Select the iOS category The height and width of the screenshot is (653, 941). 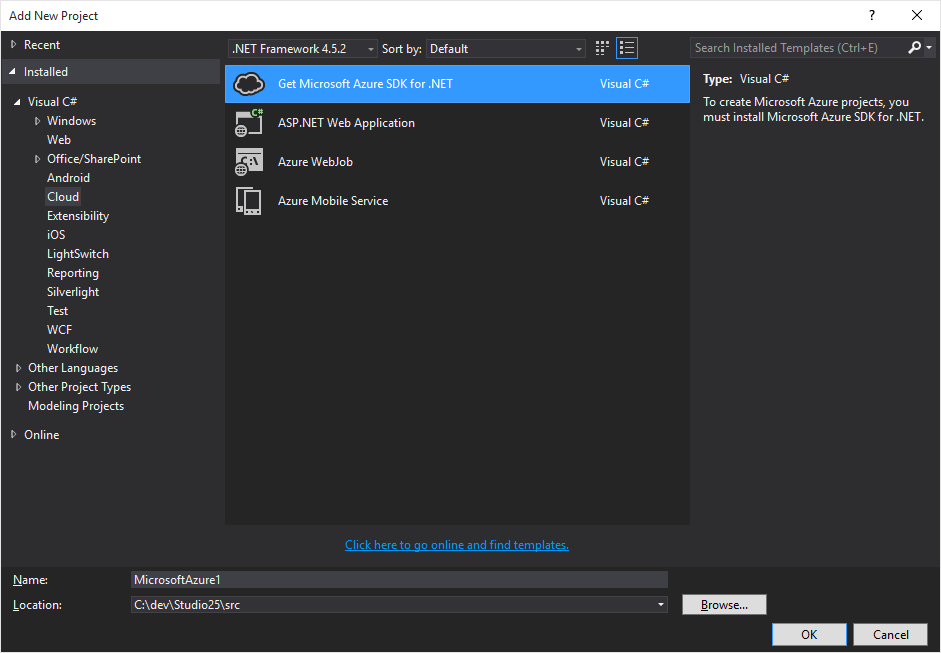pos(56,235)
